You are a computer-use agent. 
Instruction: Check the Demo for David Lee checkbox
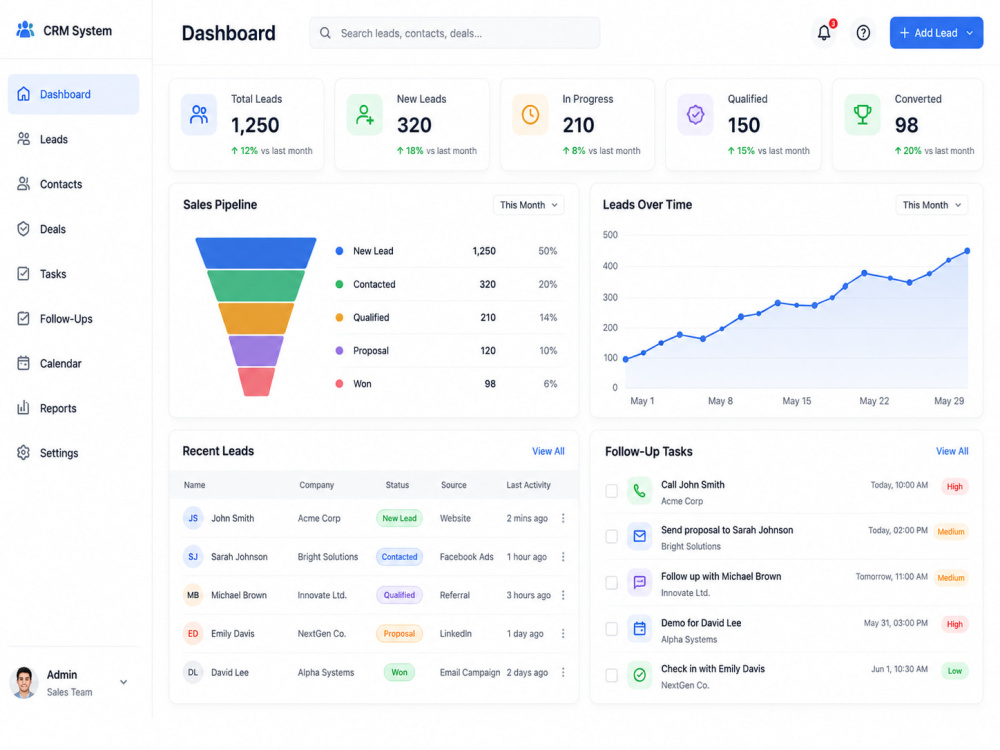point(612,629)
